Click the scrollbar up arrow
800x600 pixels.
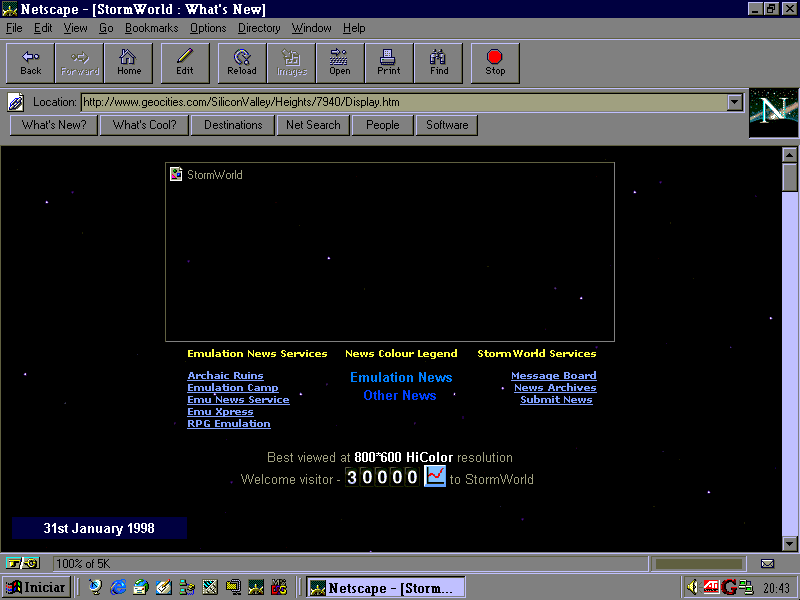(789, 155)
